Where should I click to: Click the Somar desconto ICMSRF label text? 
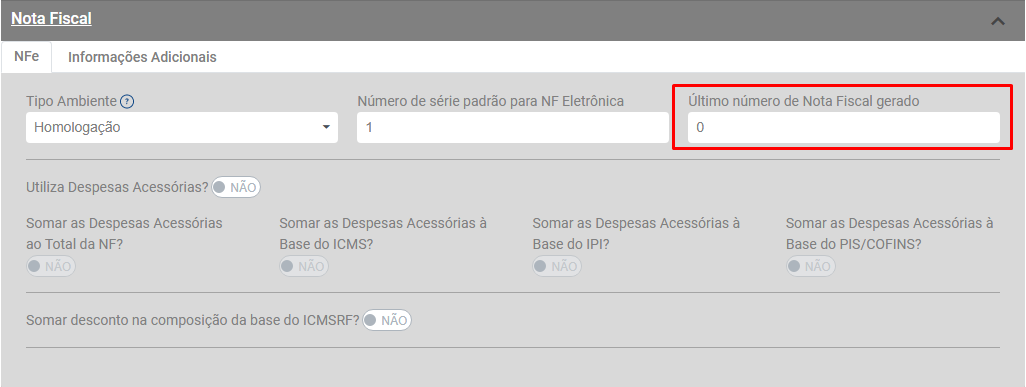(192, 321)
